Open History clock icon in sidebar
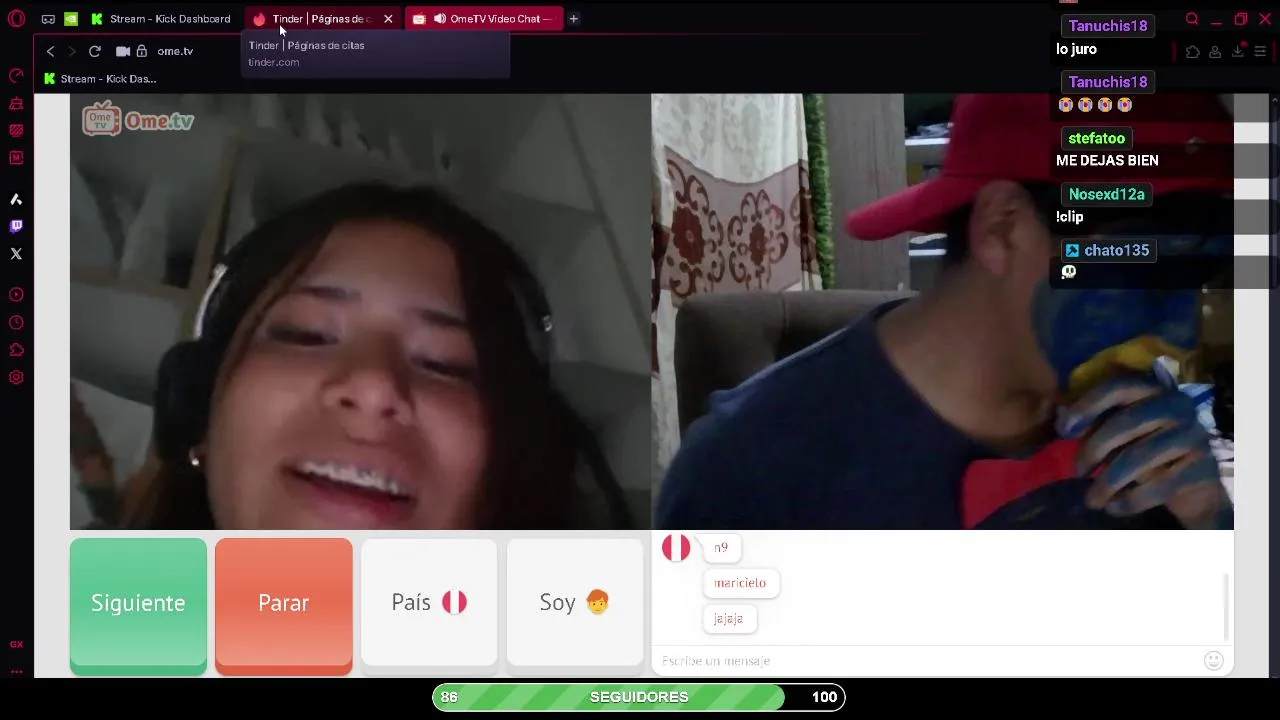Viewport: 1280px width, 720px height. pyautogui.click(x=16, y=323)
